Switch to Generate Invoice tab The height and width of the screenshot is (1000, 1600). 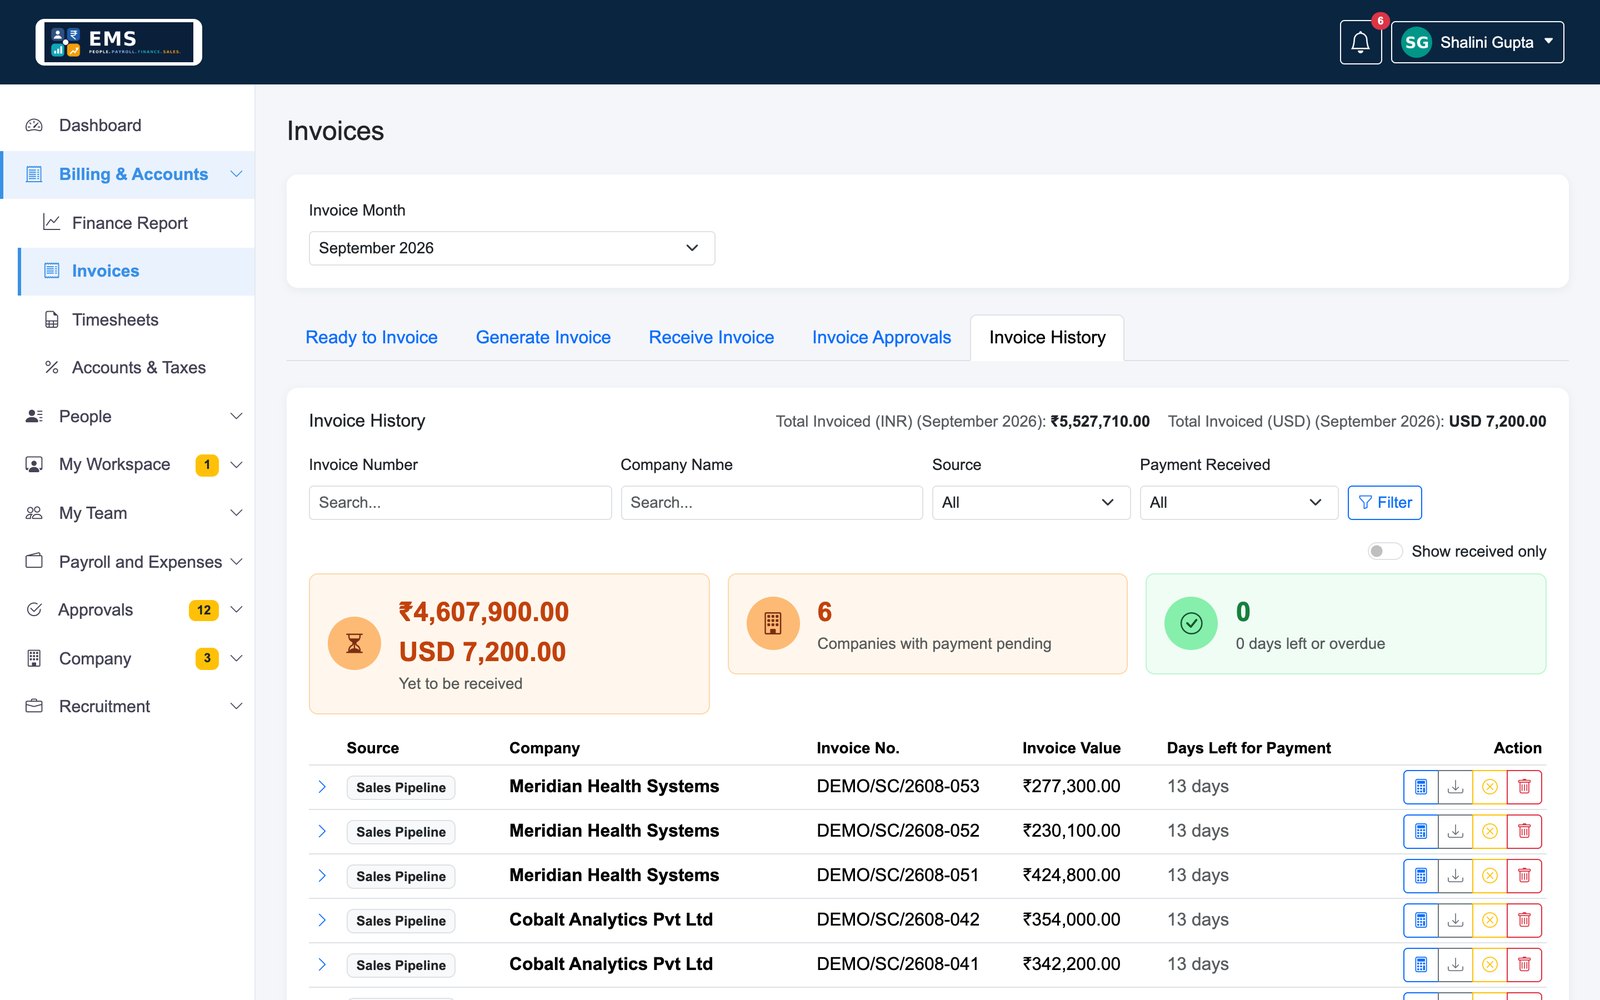(543, 337)
